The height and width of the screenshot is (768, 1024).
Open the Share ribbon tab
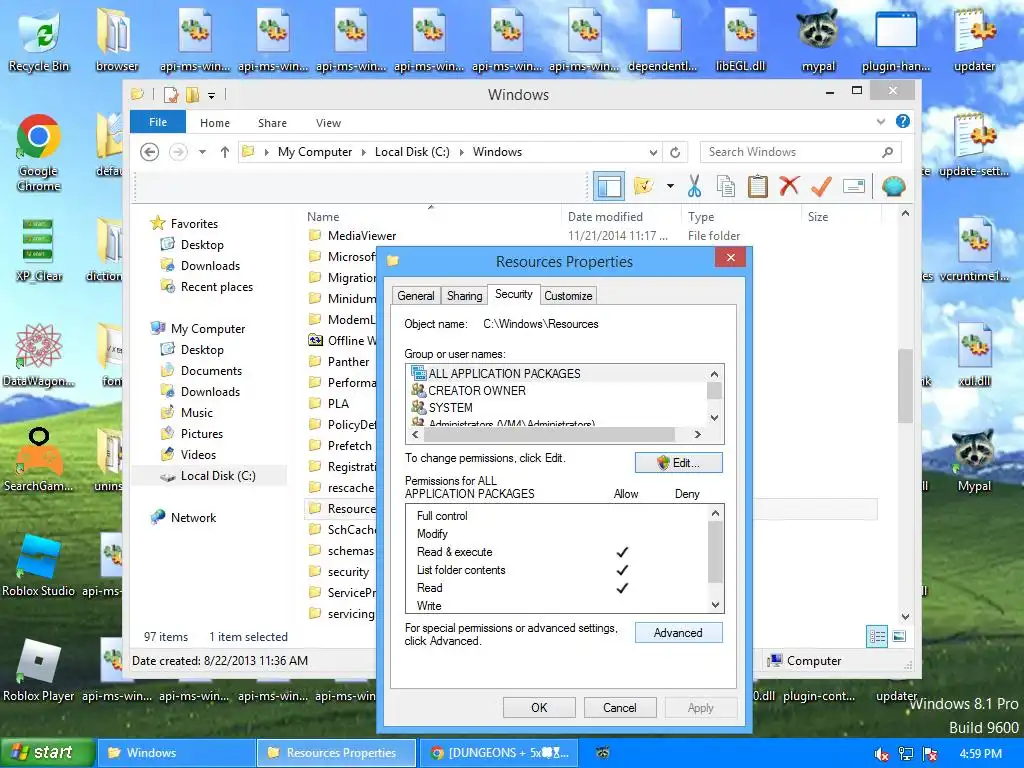pyautogui.click(x=272, y=123)
